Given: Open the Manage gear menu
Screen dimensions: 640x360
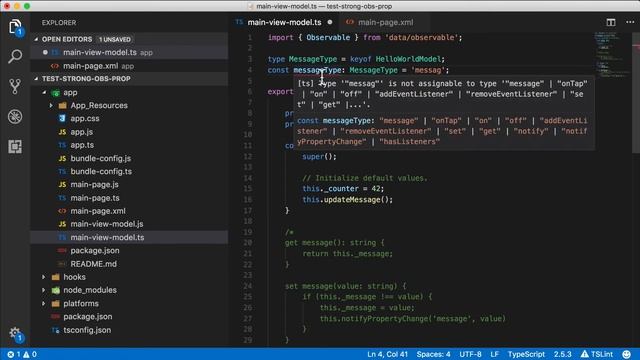Looking at the screenshot, I should point(15,333).
